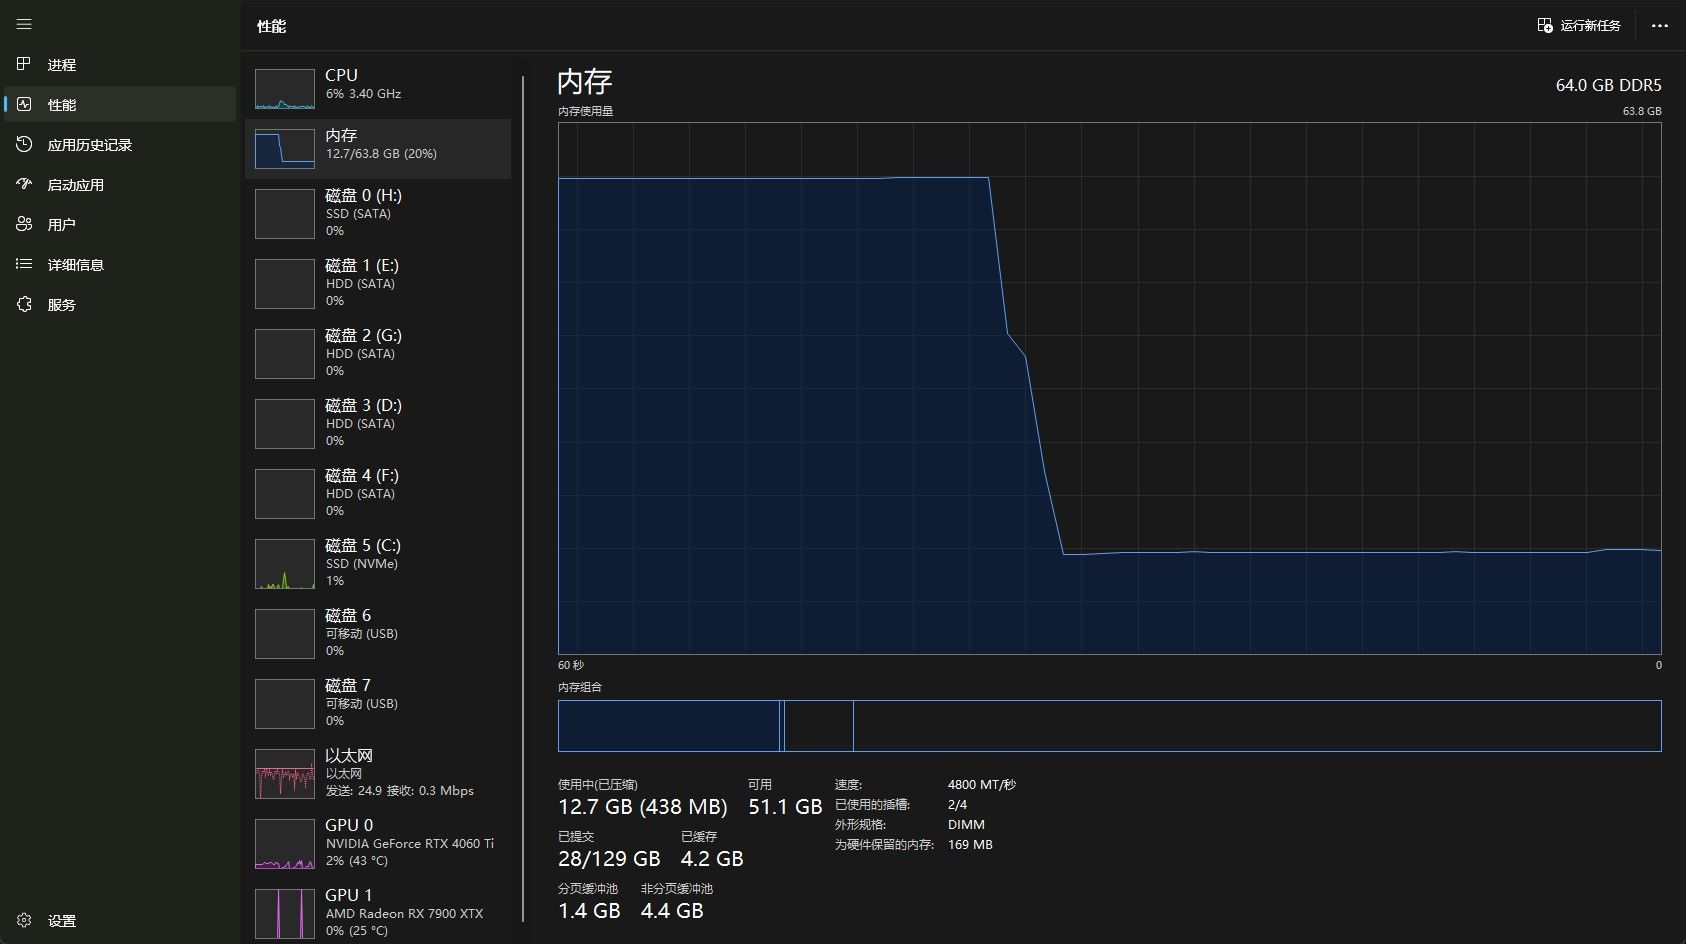
Task: Click the Startup apps (启动应用) icon
Action: pos(24,184)
